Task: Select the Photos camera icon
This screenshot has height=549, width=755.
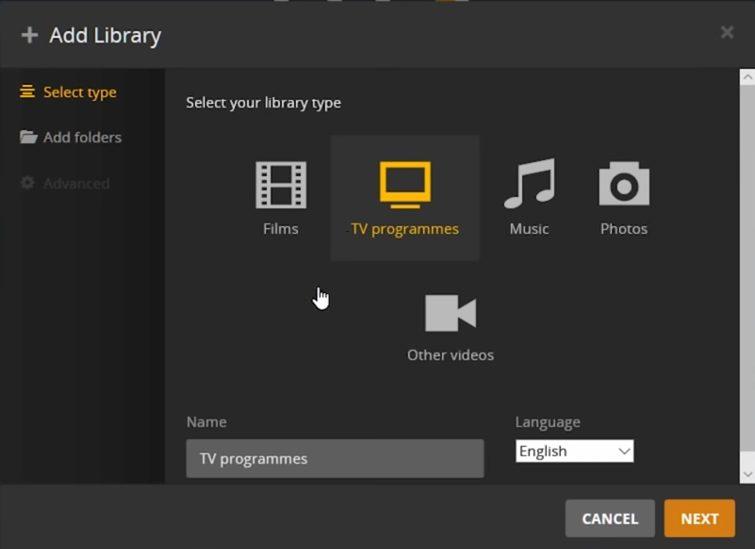Action: 624,185
